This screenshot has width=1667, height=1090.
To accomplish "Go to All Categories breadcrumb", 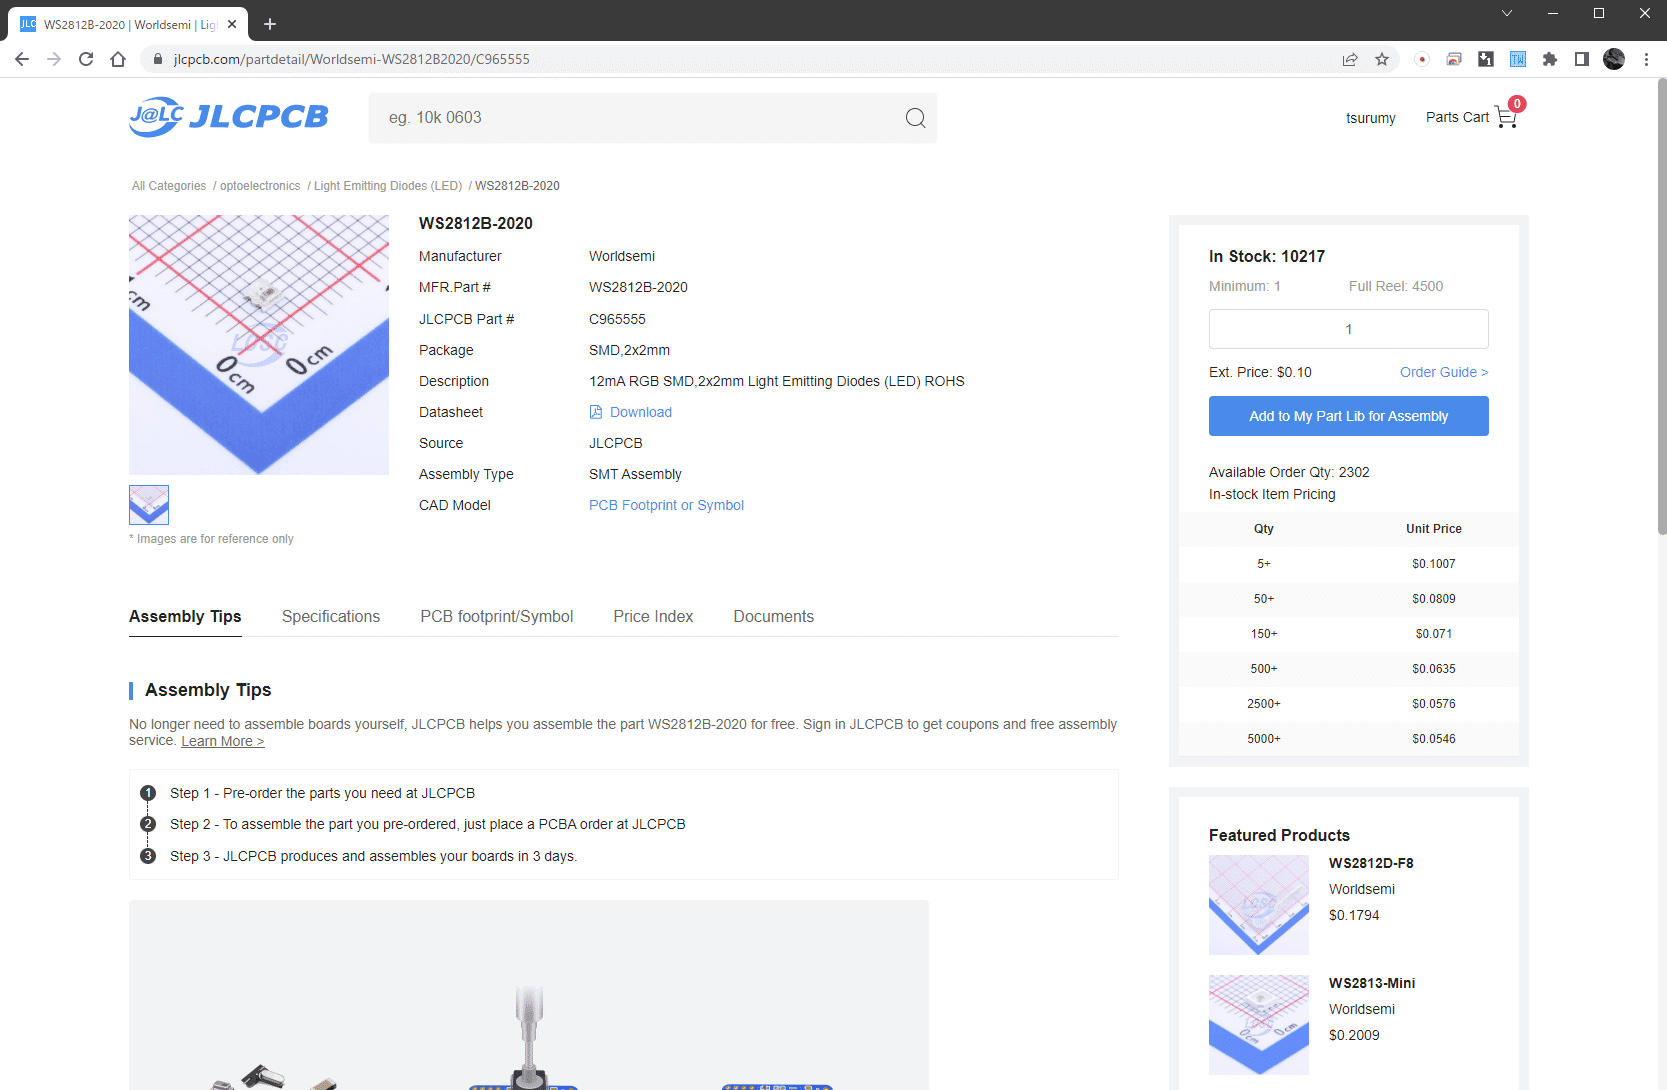I will 169,186.
